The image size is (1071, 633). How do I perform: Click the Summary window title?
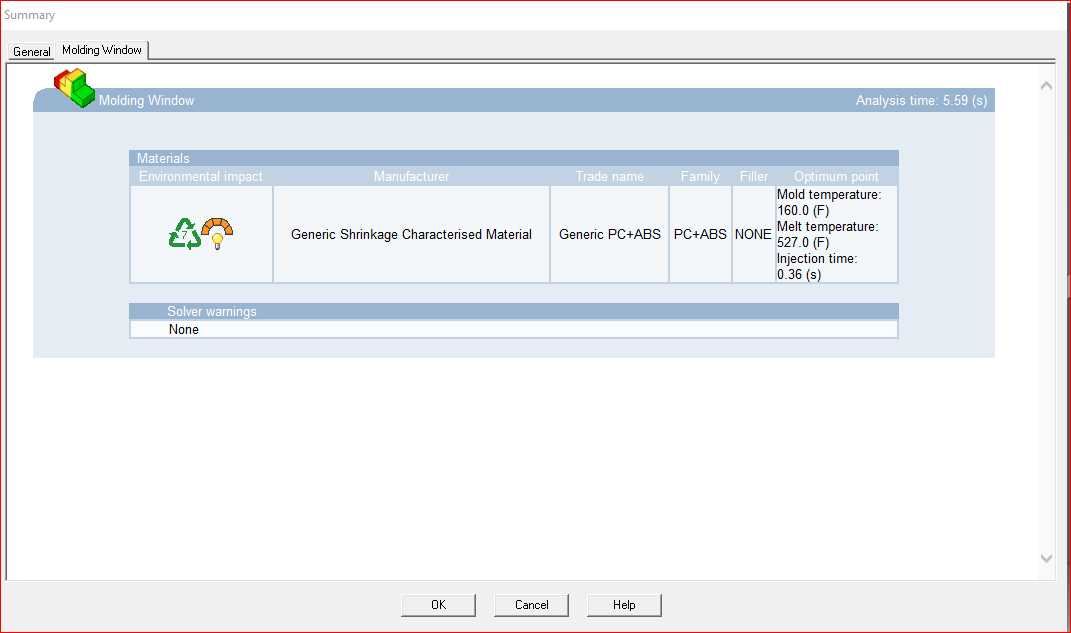pyautogui.click(x=29, y=15)
